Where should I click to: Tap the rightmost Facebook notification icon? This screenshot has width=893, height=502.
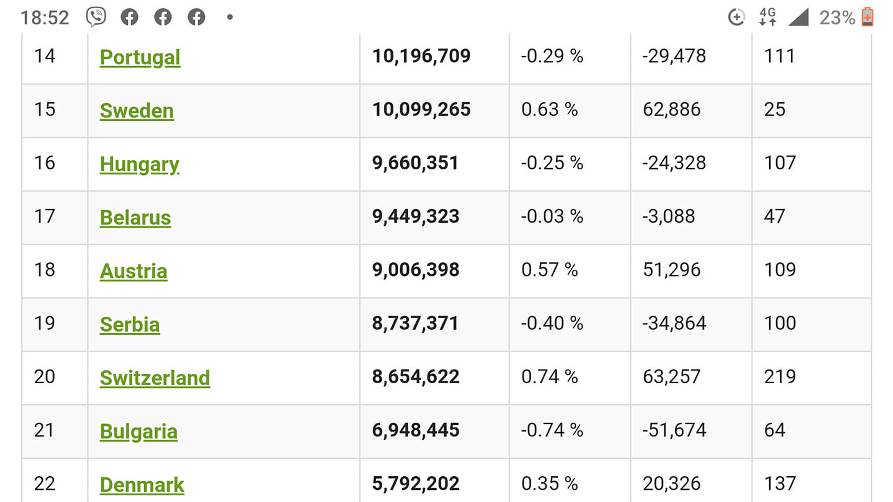click(x=197, y=17)
